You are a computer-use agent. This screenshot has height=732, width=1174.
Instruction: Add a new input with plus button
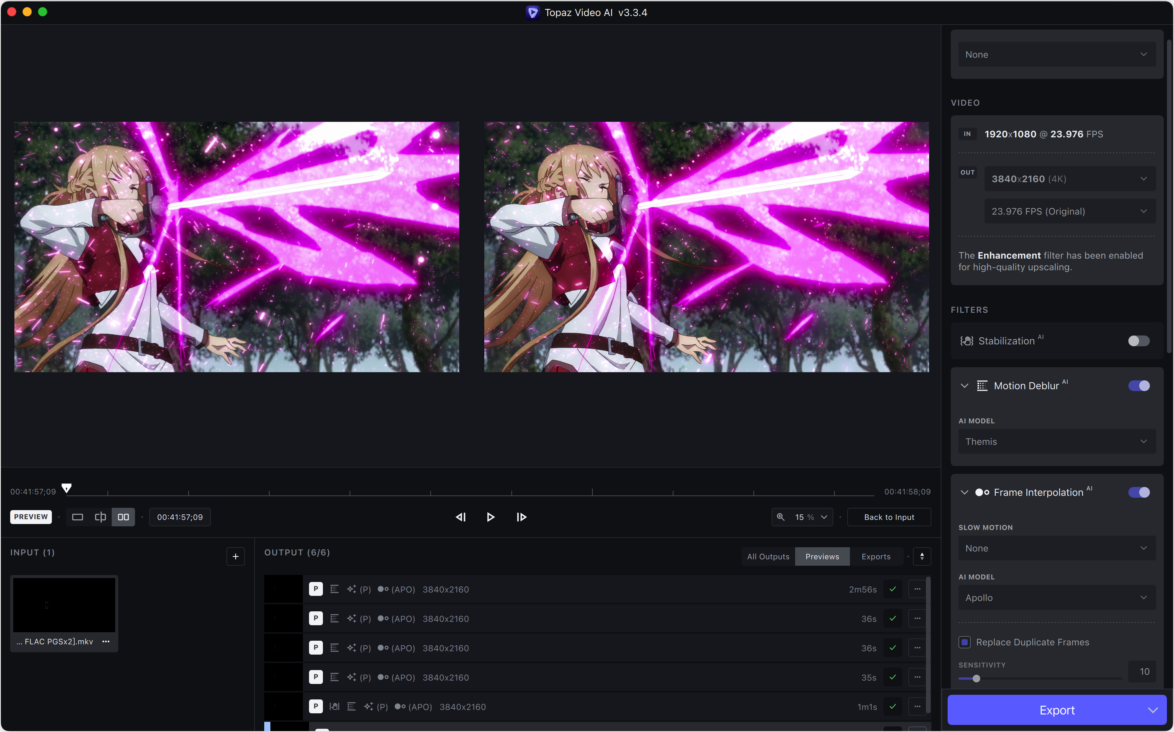coord(235,556)
